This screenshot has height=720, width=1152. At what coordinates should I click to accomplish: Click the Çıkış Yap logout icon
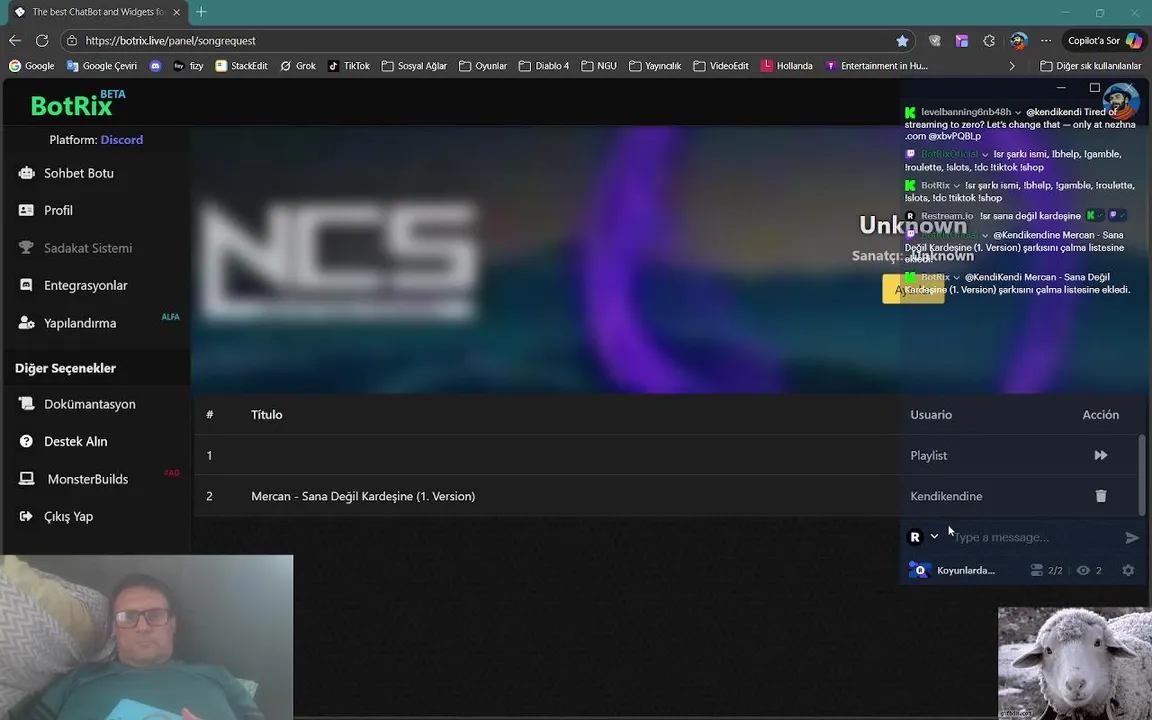click(26, 516)
